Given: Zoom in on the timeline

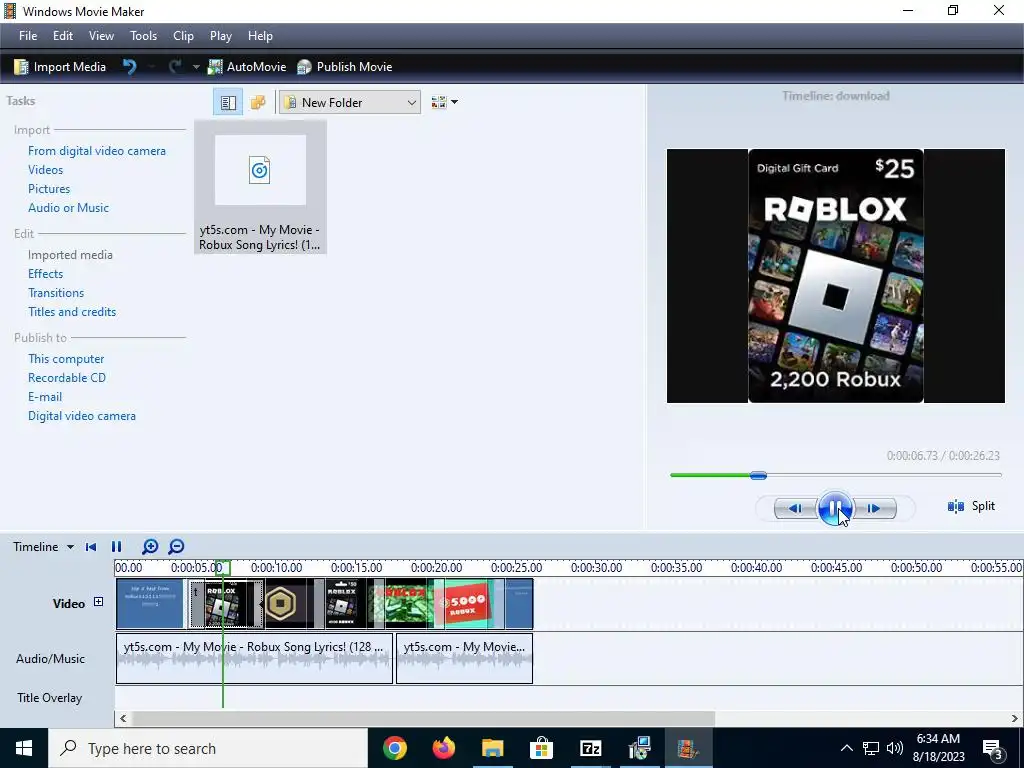Looking at the screenshot, I should coord(150,547).
